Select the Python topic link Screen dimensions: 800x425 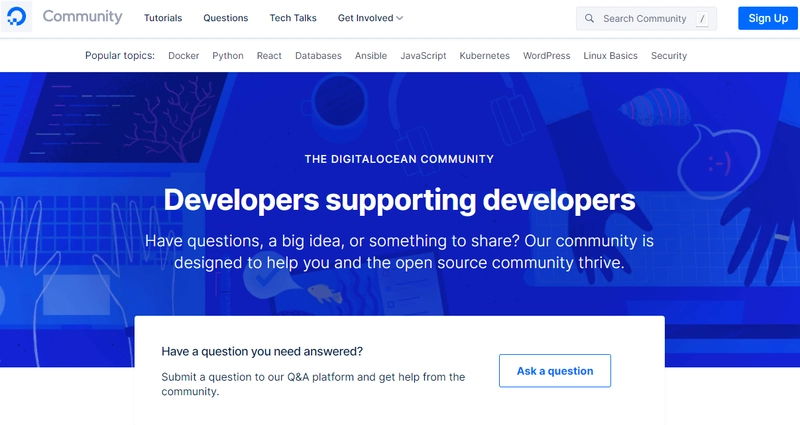[x=228, y=56]
